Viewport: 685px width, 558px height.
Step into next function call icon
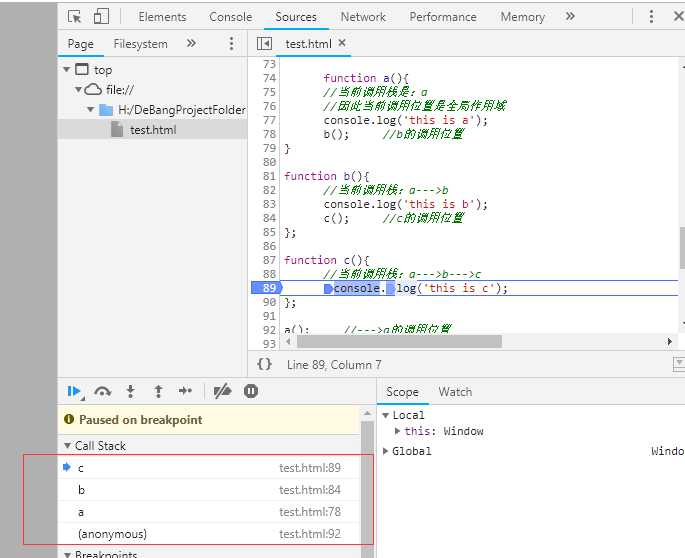(130, 392)
